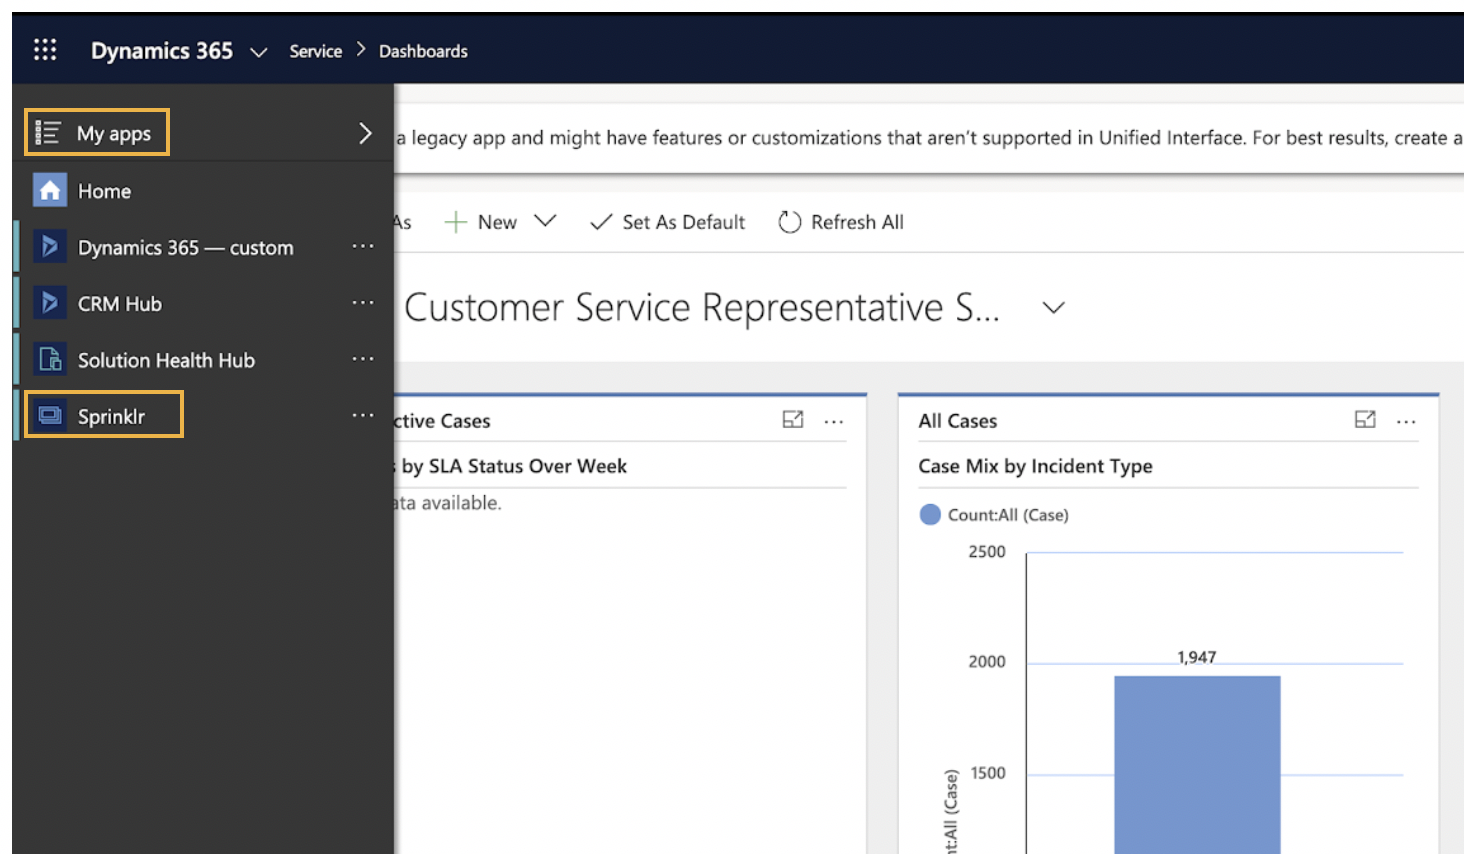Viewport: 1464px width, 854px height.
Task: Click the Refresh All circular arrow icon
Action: 790,222
